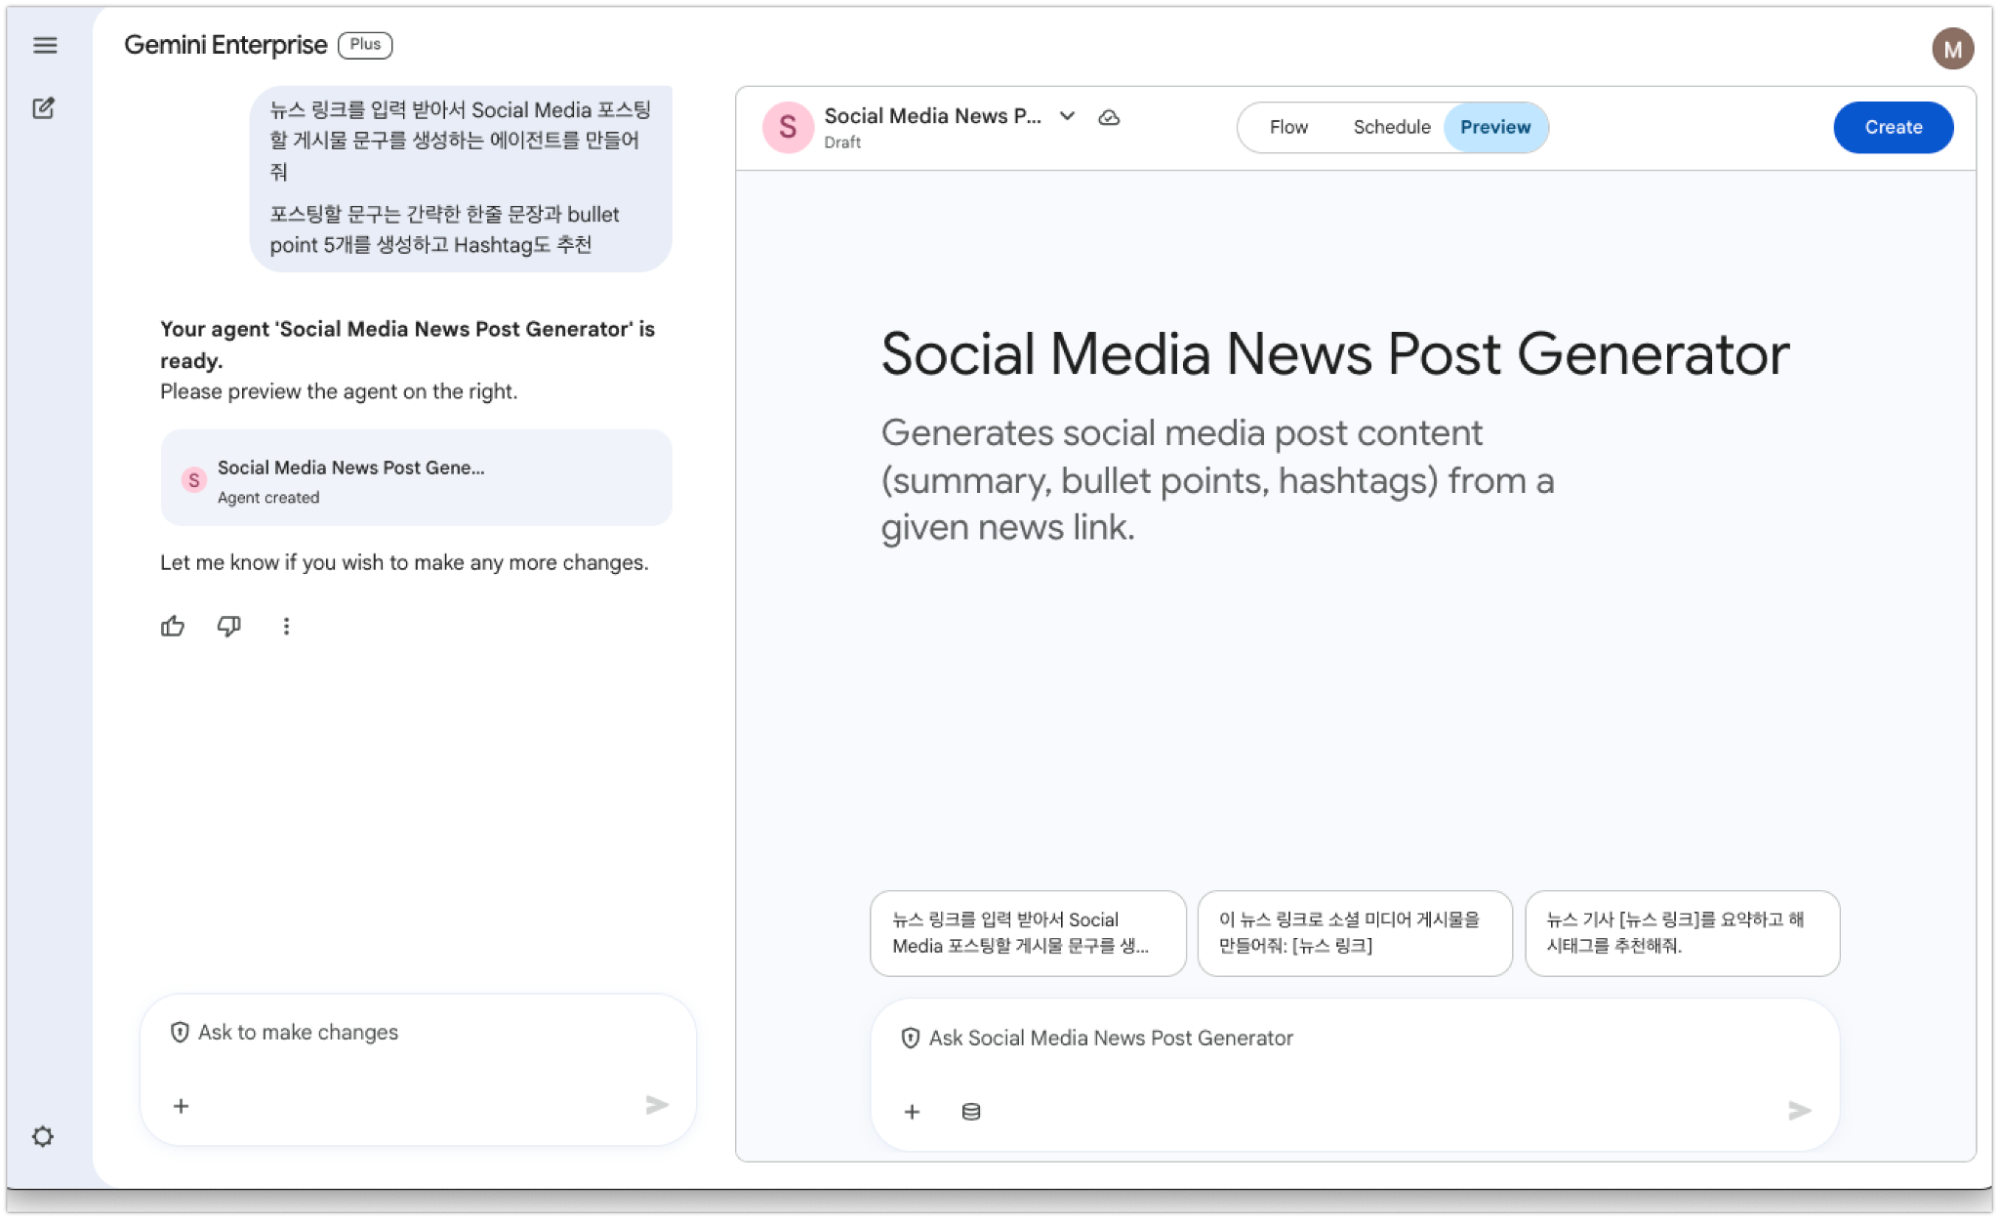Open settings gear in the sidebar
Viewport: 1999px width, 1220px height.
point(42,1136)
